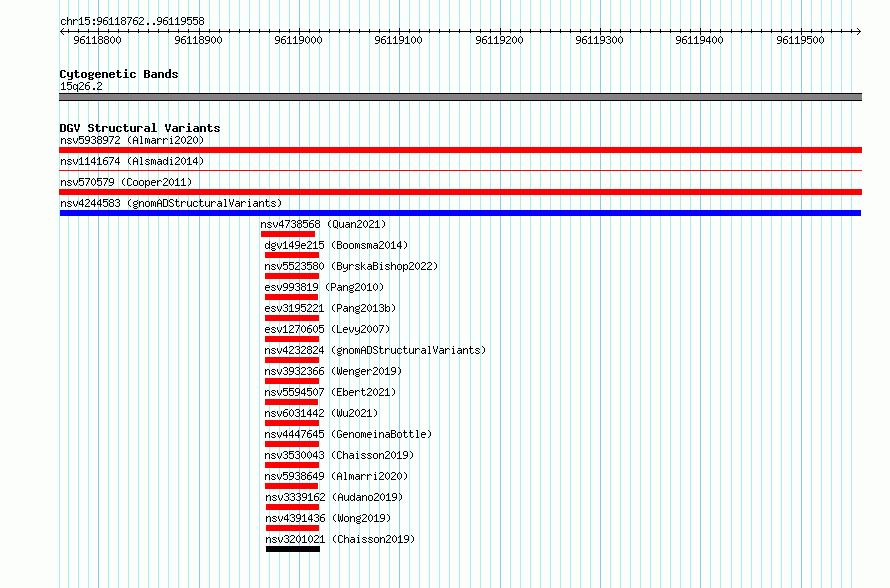Screen dimensions: 890x588
Task: Click the chr15:96118762..96119558 region label
Action: (x=132, y=21)
